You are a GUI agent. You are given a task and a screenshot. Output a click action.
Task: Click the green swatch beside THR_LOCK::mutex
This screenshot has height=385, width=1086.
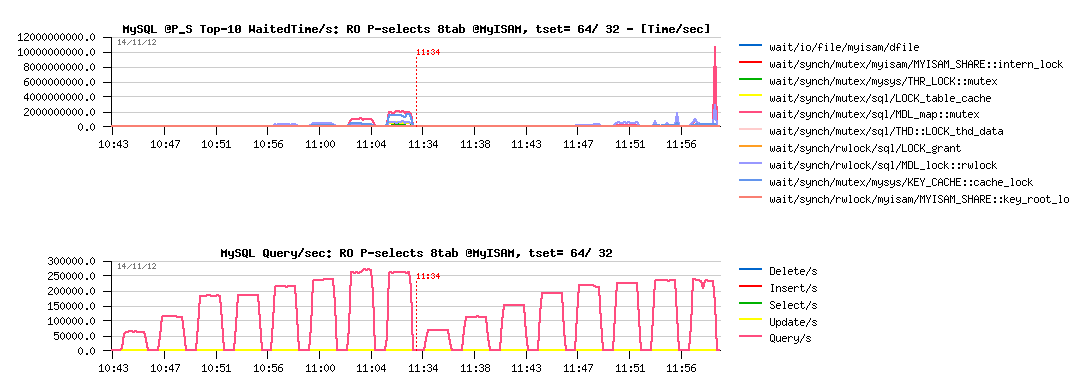click(x=750, y=80)
